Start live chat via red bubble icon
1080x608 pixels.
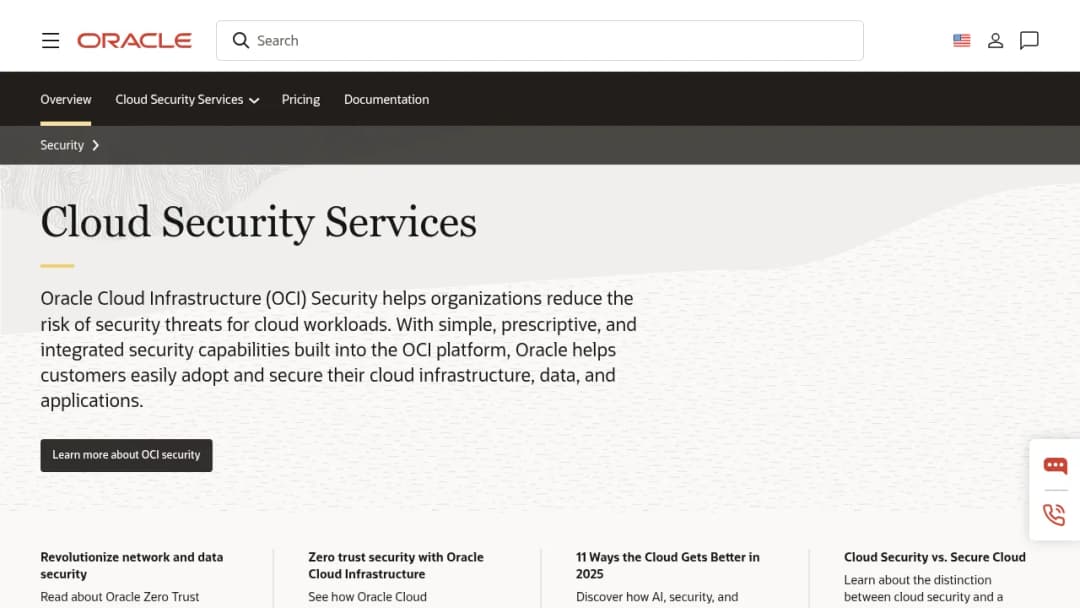point(1055,466)
